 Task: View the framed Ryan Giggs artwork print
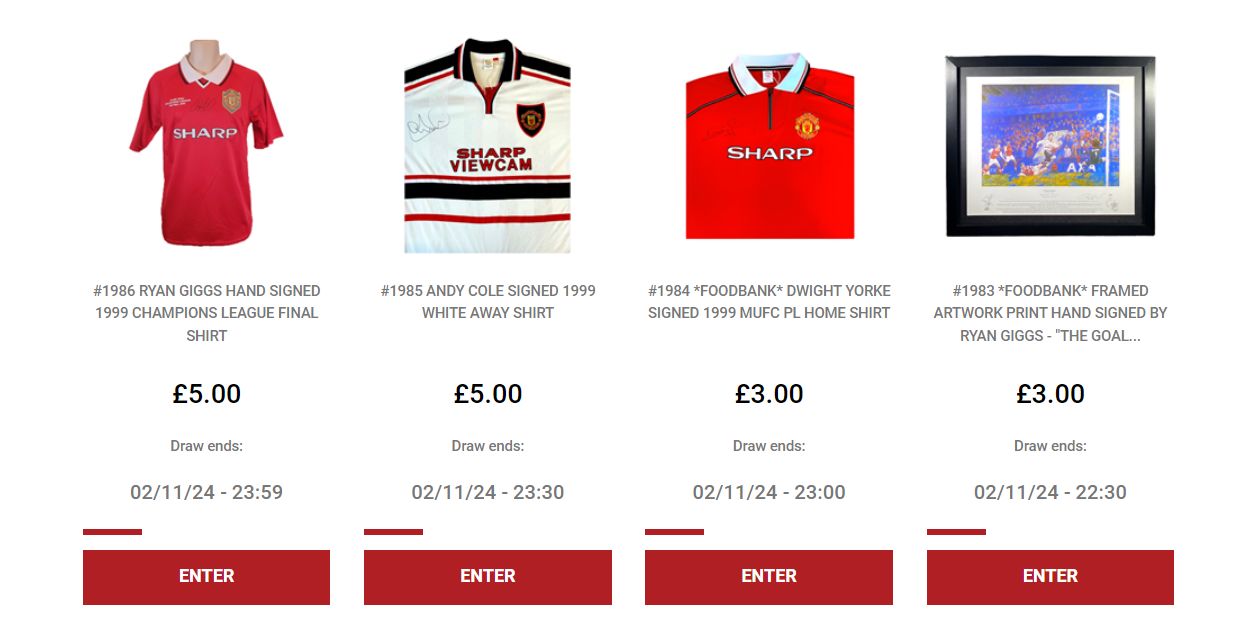(1050, 146)
